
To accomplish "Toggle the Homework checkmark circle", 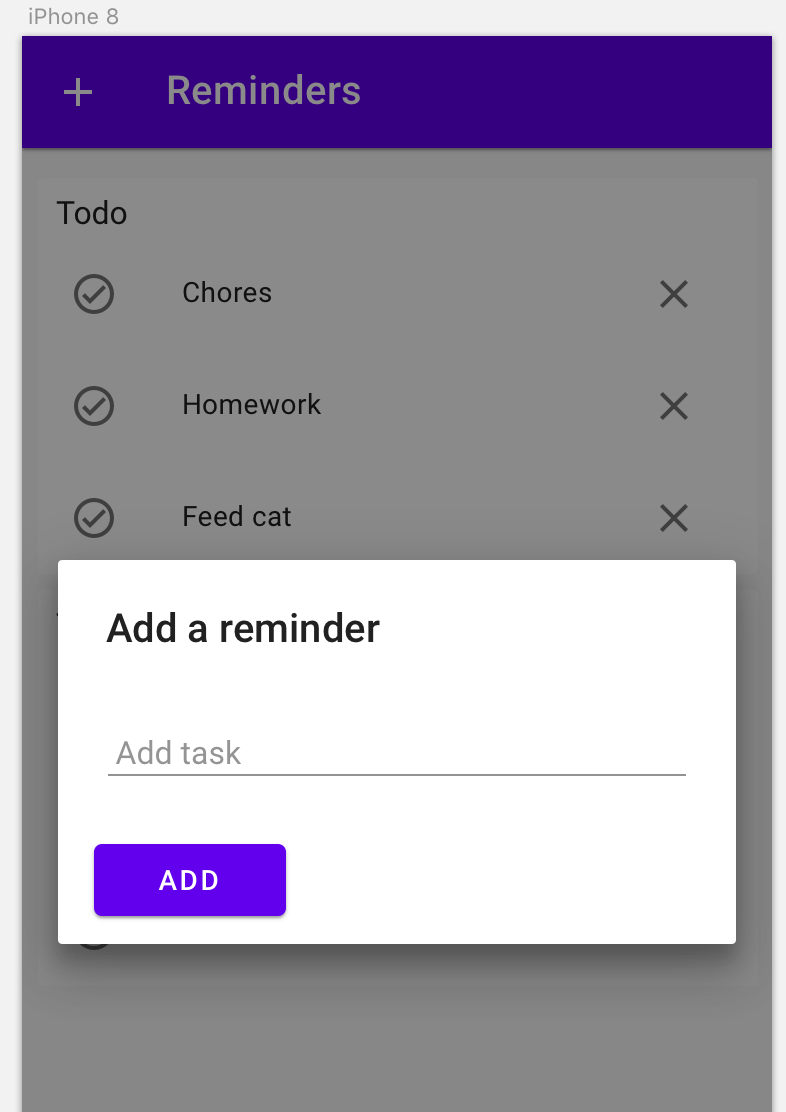I will click(x=94, y=406).
